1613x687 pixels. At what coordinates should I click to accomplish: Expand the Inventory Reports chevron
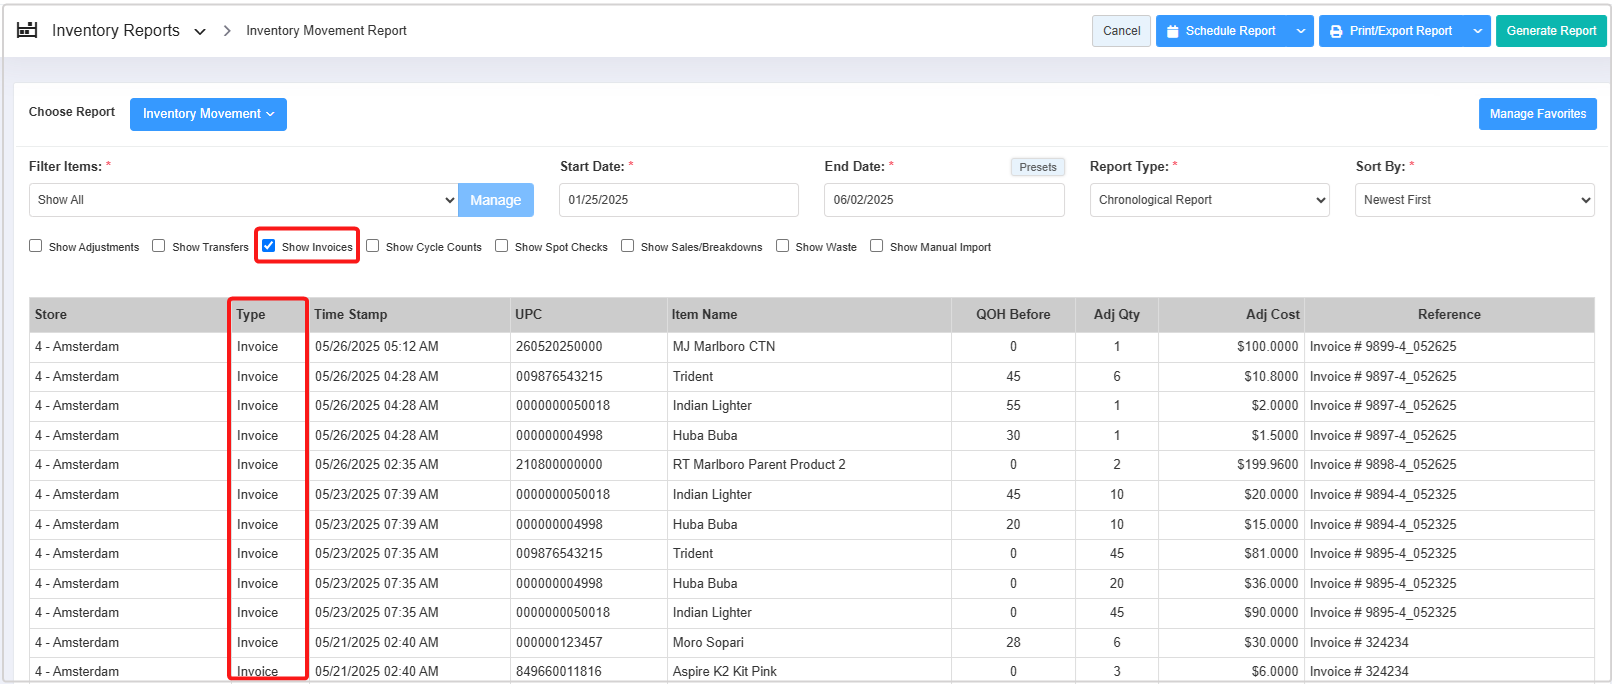(200, 32)
